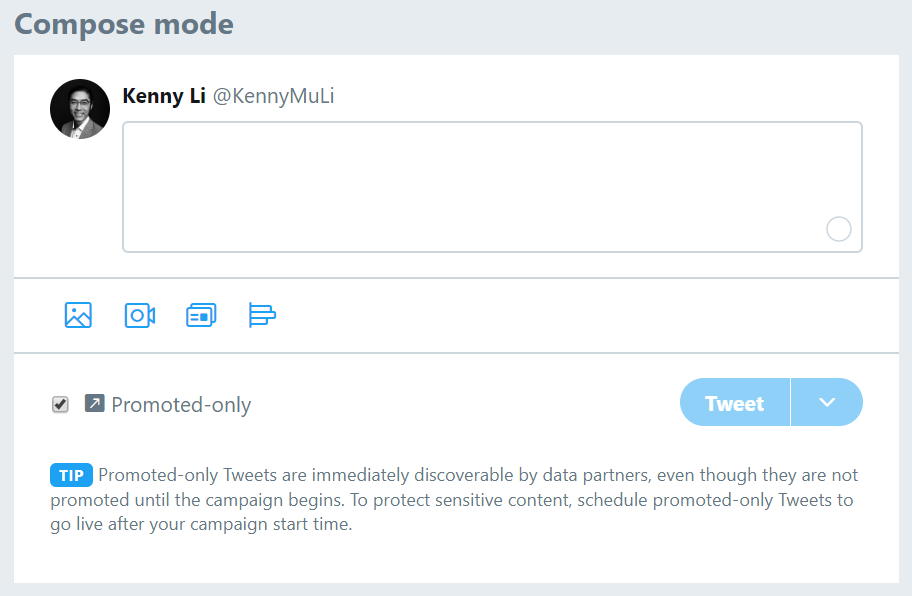Attach a video to the Tweet
The height and width of the screenshot is (596, 912).
pos(139,315)
